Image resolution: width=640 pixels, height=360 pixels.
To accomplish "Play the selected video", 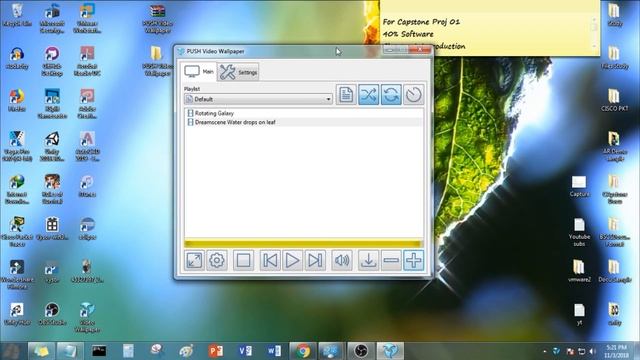I will pyautogui.click(x=292, y=260).
